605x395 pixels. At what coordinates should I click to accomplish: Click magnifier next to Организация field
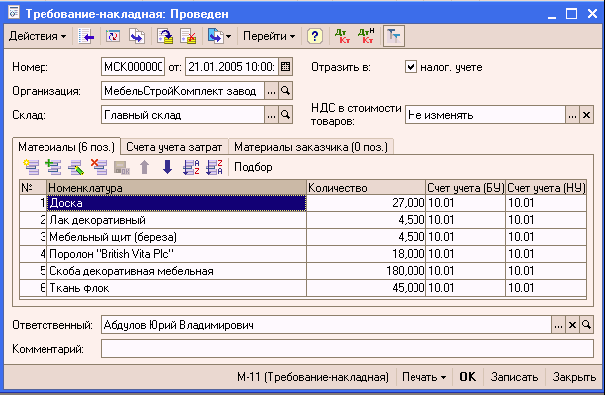[286, 91]
